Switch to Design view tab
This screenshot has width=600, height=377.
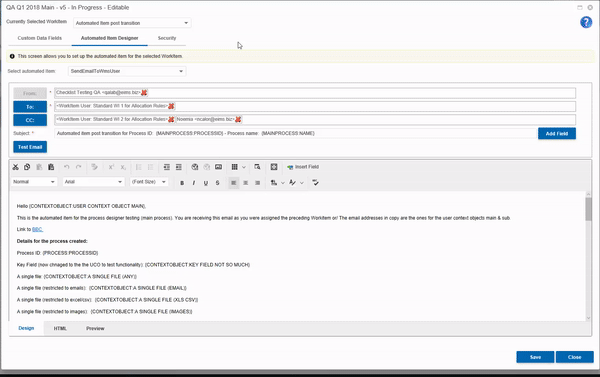26,328
